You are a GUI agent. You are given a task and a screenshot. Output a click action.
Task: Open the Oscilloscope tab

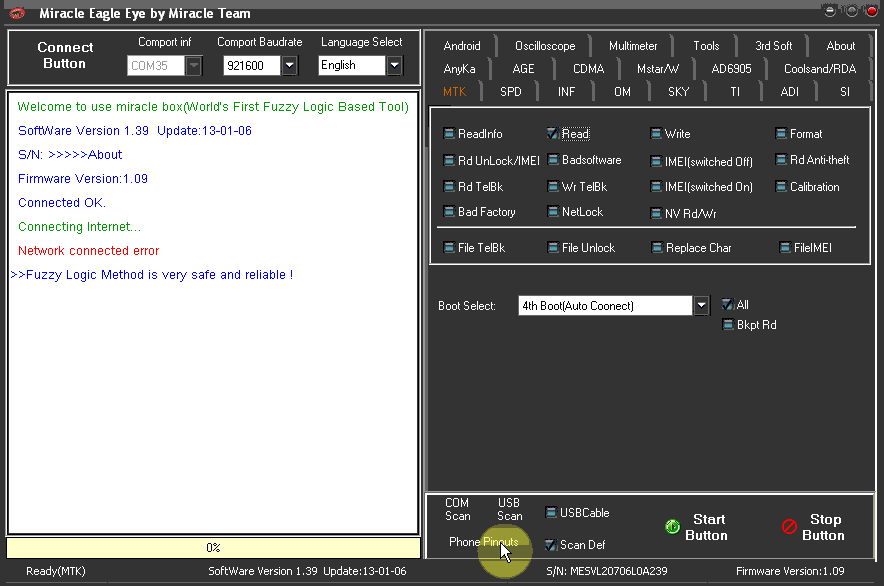(x=545, y=46)
